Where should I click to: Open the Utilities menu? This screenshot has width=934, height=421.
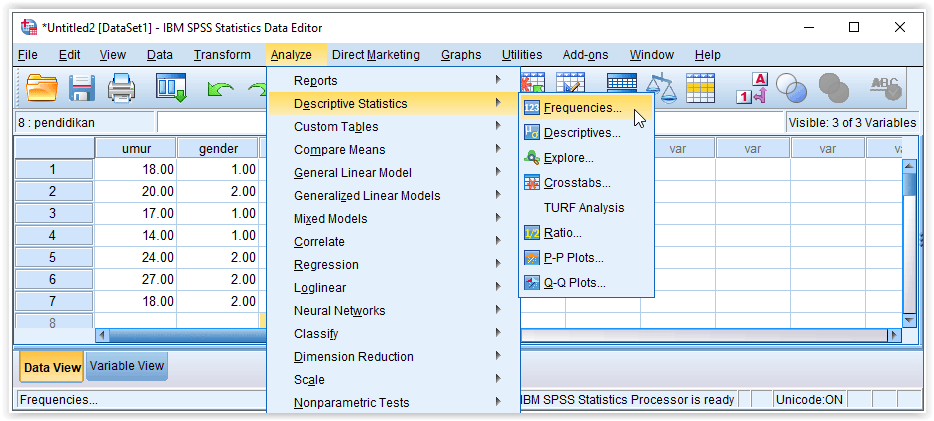coord(522,55)
